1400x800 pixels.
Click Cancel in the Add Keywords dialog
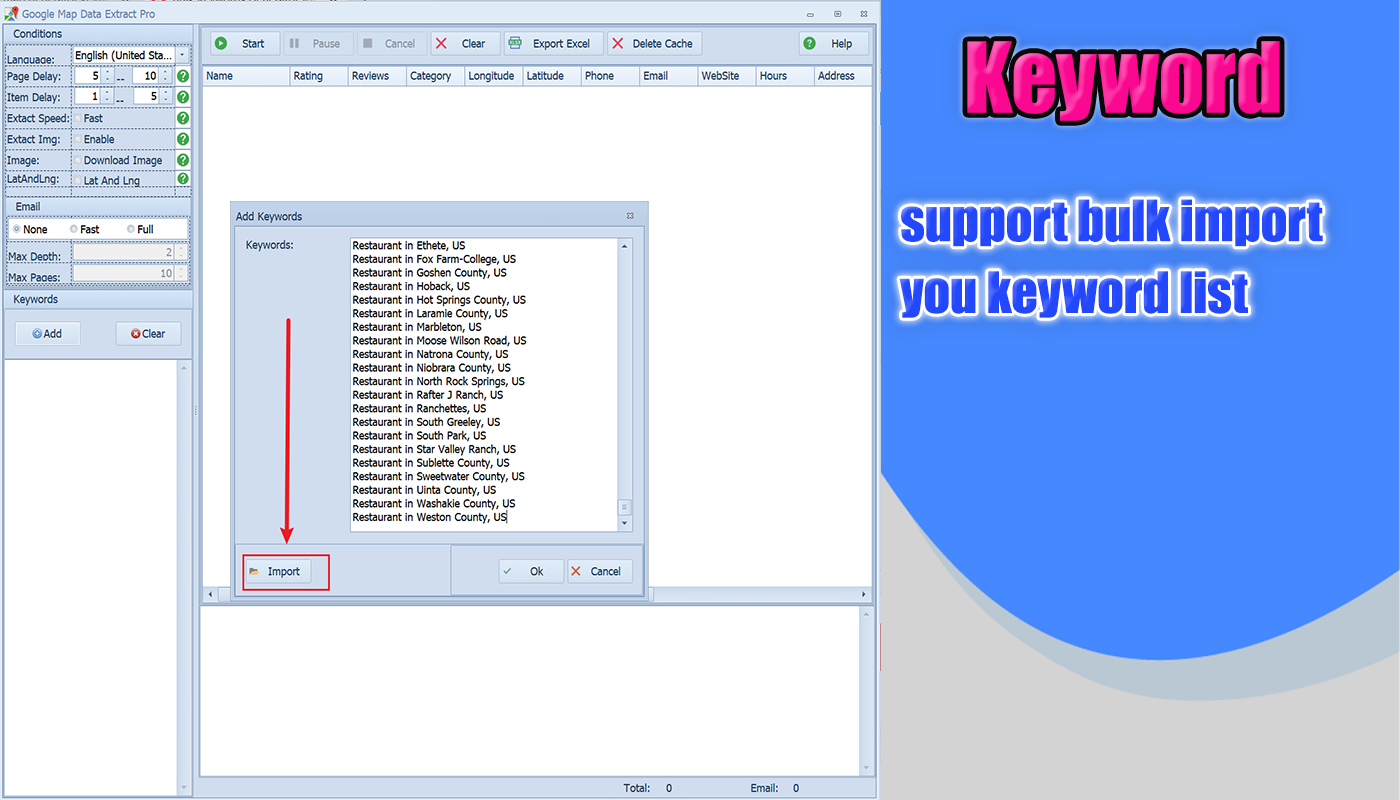tap(600, 572)
